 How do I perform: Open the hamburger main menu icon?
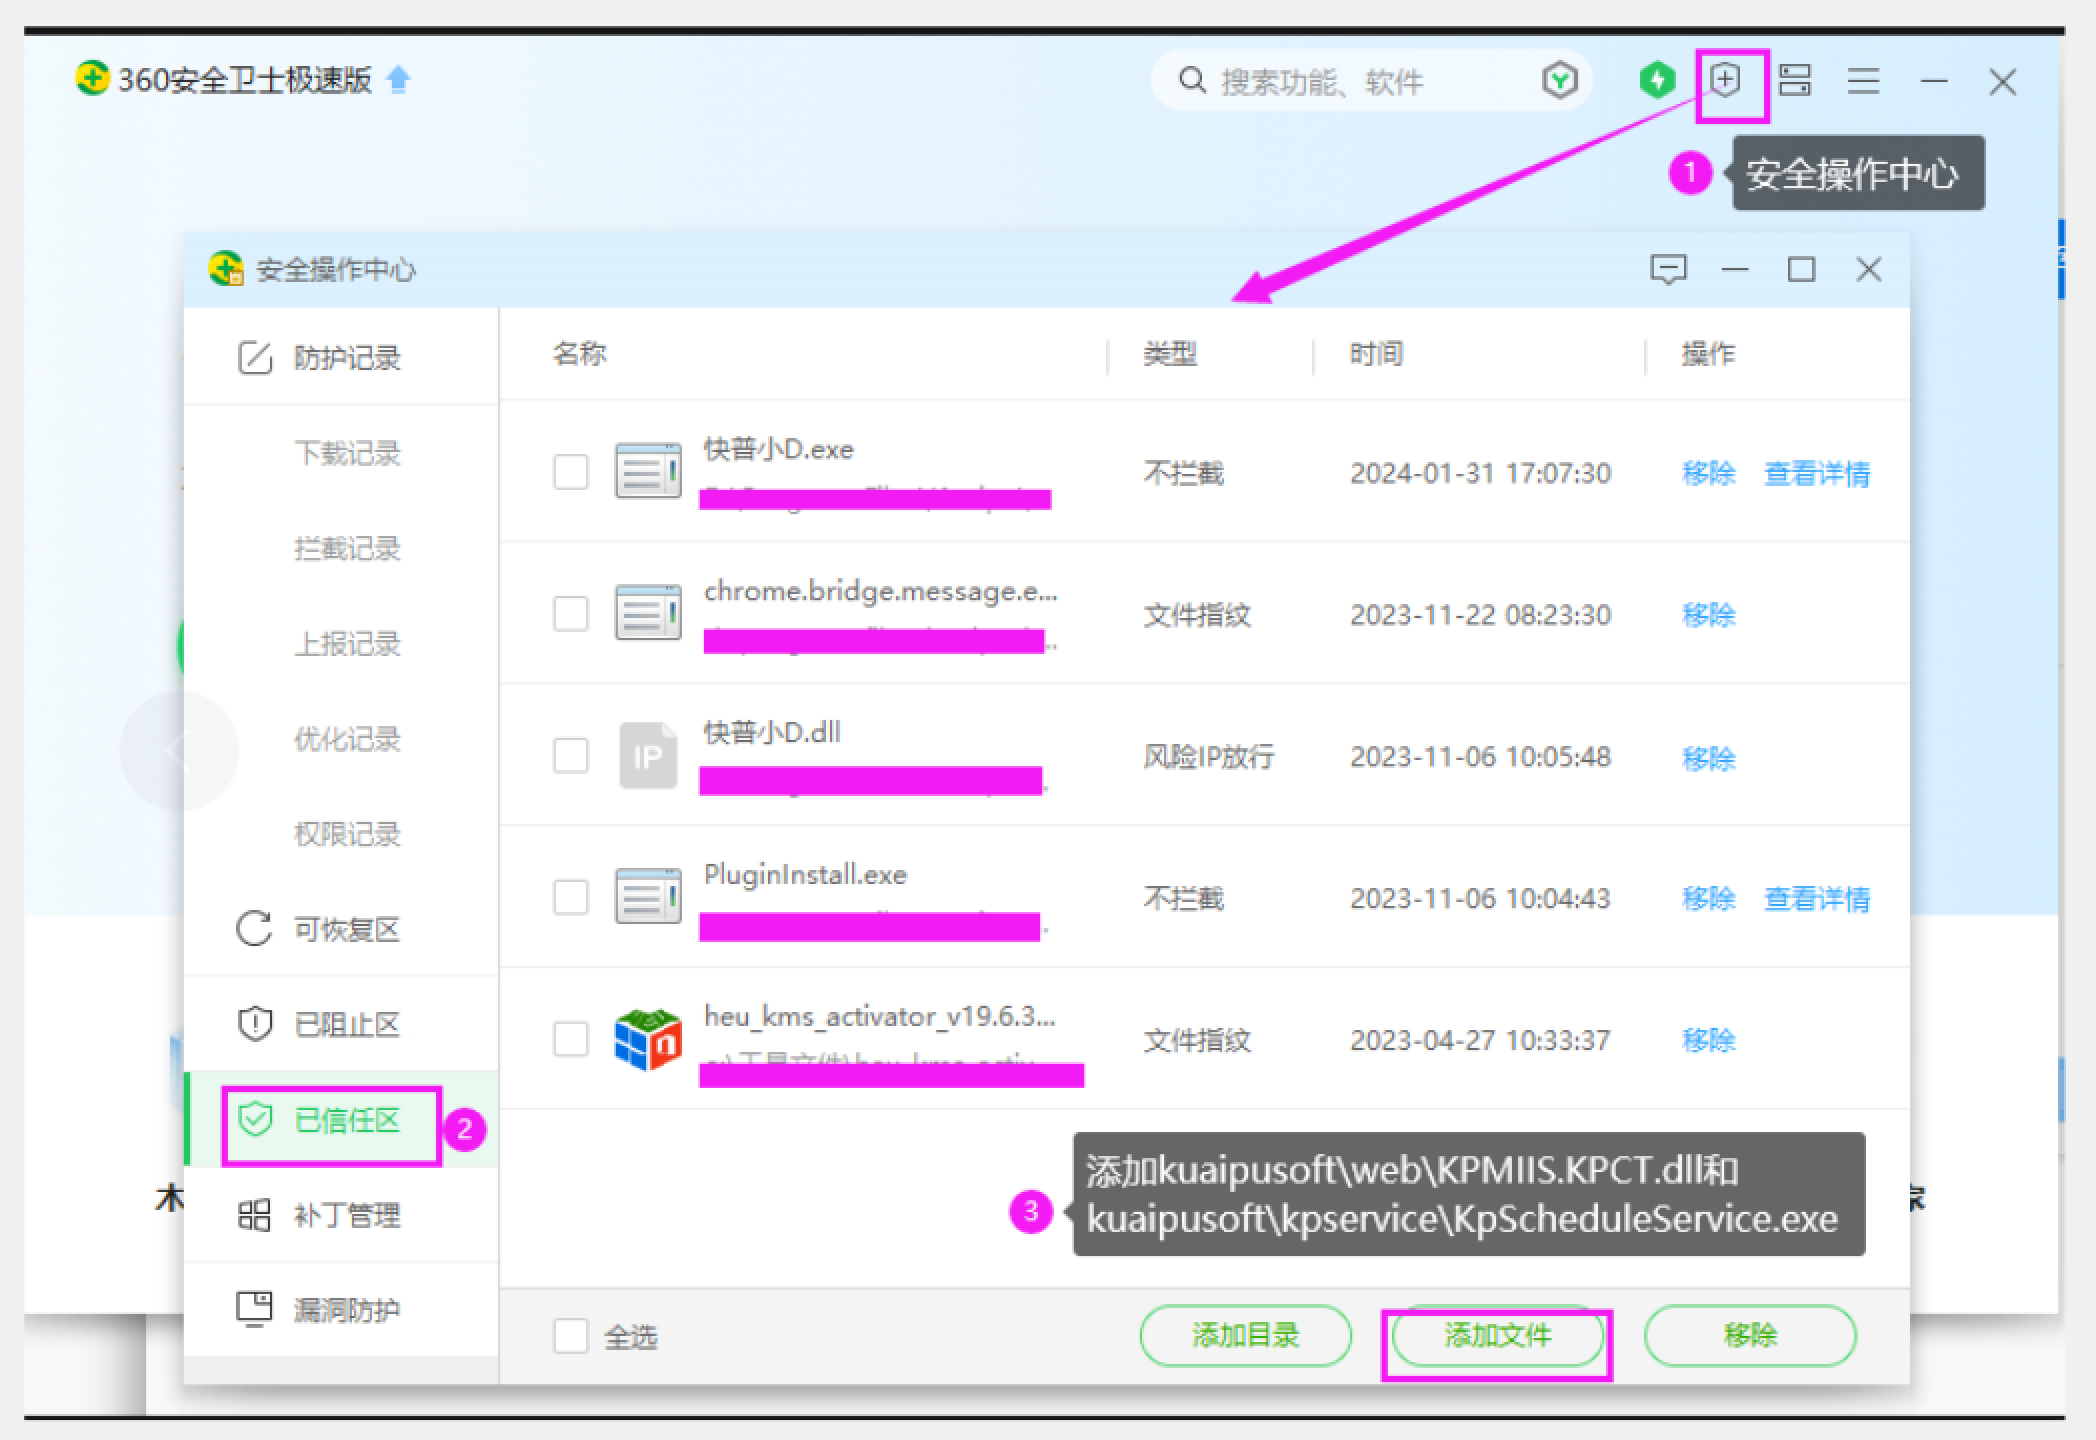pyautogui.click(x=1863, y=80)
